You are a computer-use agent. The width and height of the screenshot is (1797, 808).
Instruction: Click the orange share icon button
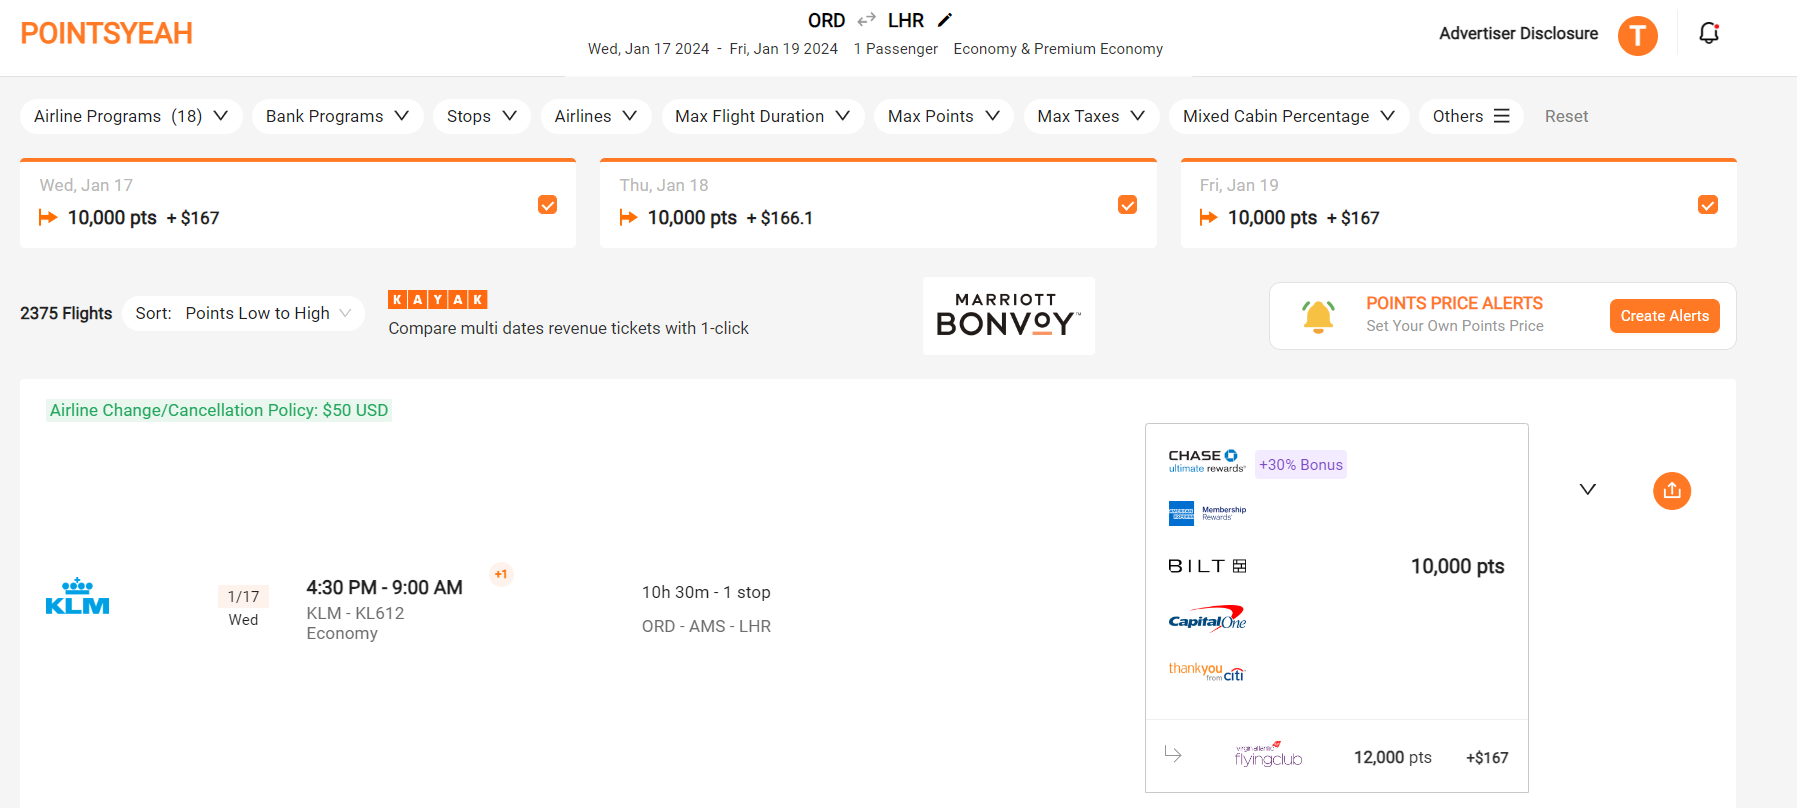click(x=1671, y=491)
